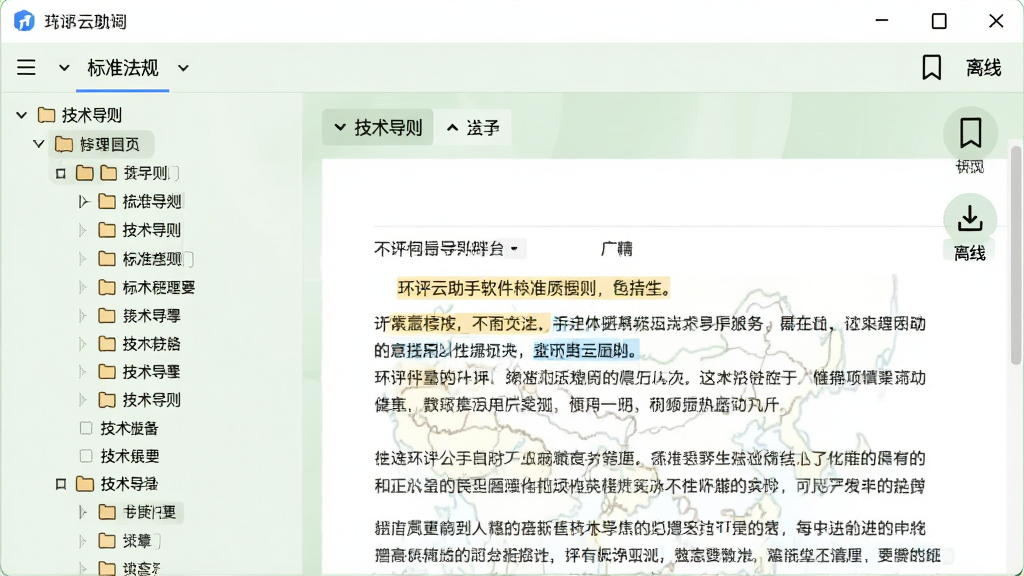
Task: Click the yellow highlighted line starting 环评云助手
Action: coord(534,288)
